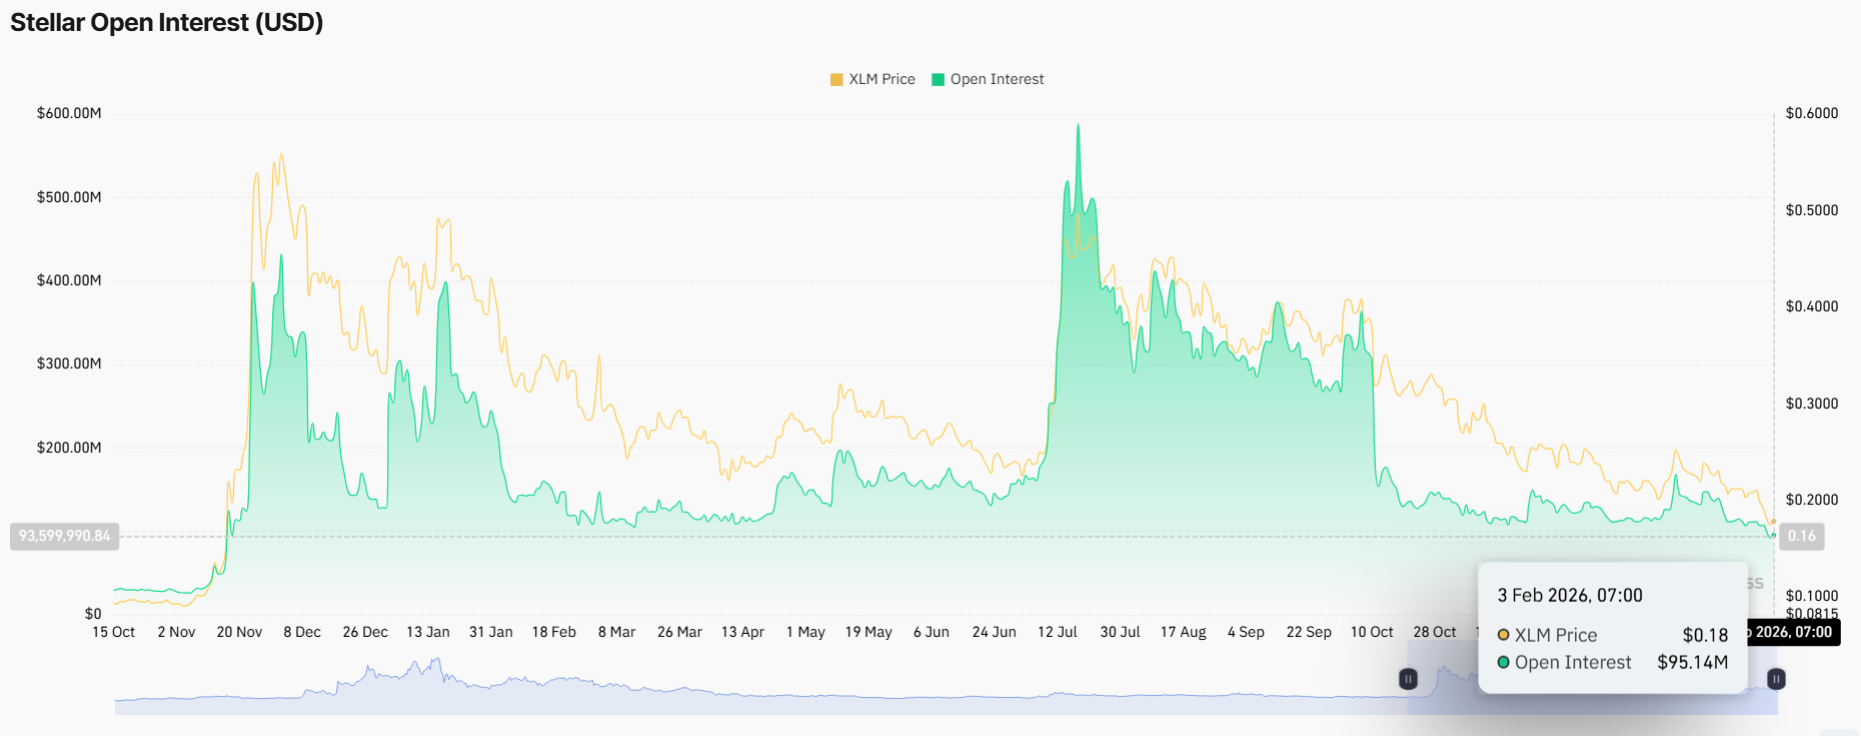
Task: Grab the right range slider handle
Action: pyautogui.click(x=1776, y=679)
